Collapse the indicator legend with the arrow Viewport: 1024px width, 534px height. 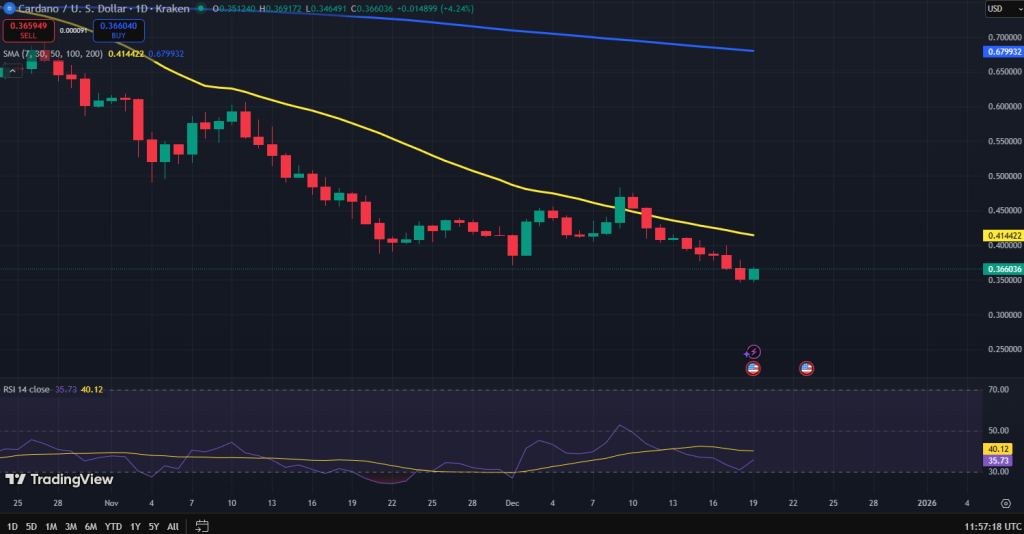click(12, 71)
